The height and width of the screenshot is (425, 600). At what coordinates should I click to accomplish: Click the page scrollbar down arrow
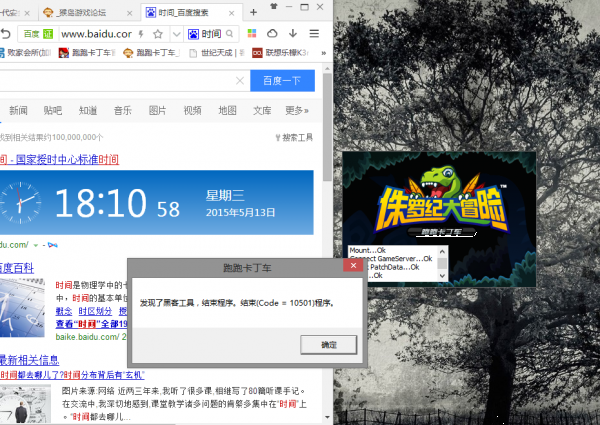[x=327, y=417]
